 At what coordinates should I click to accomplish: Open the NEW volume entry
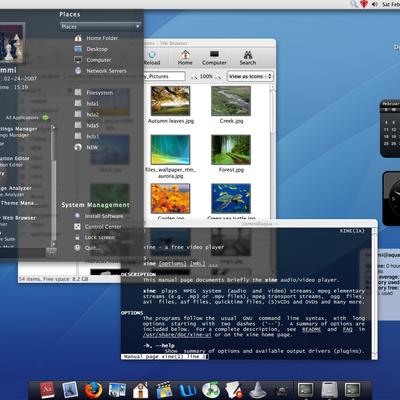(86, 147)
